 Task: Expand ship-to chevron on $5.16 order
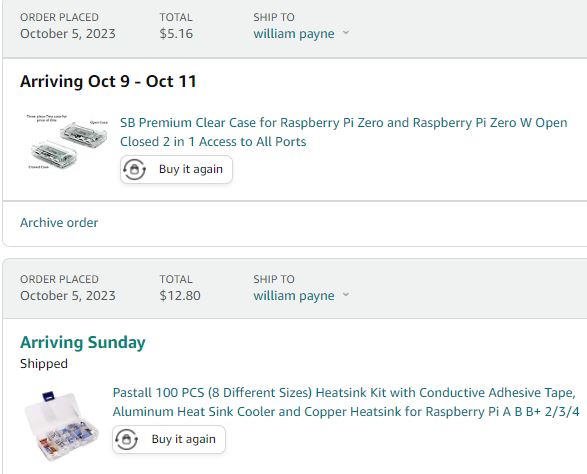[346, 33]
